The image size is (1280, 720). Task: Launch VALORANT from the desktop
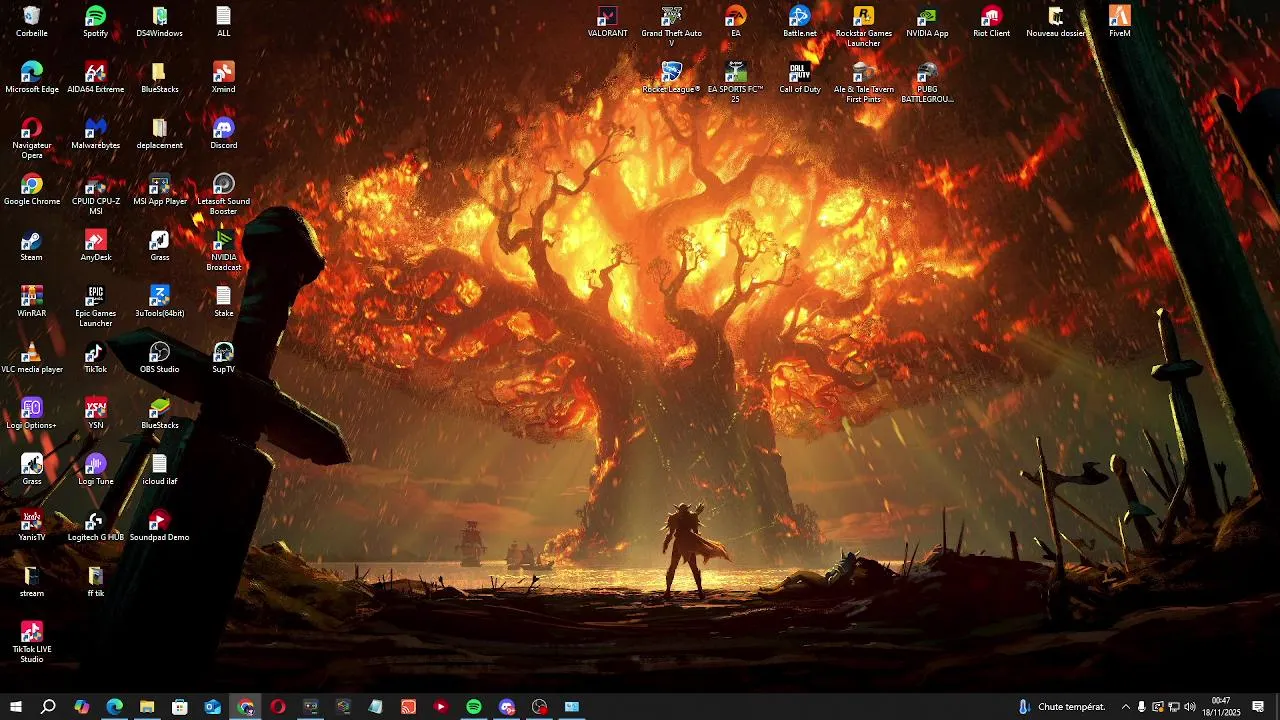[x=608, y=22]
